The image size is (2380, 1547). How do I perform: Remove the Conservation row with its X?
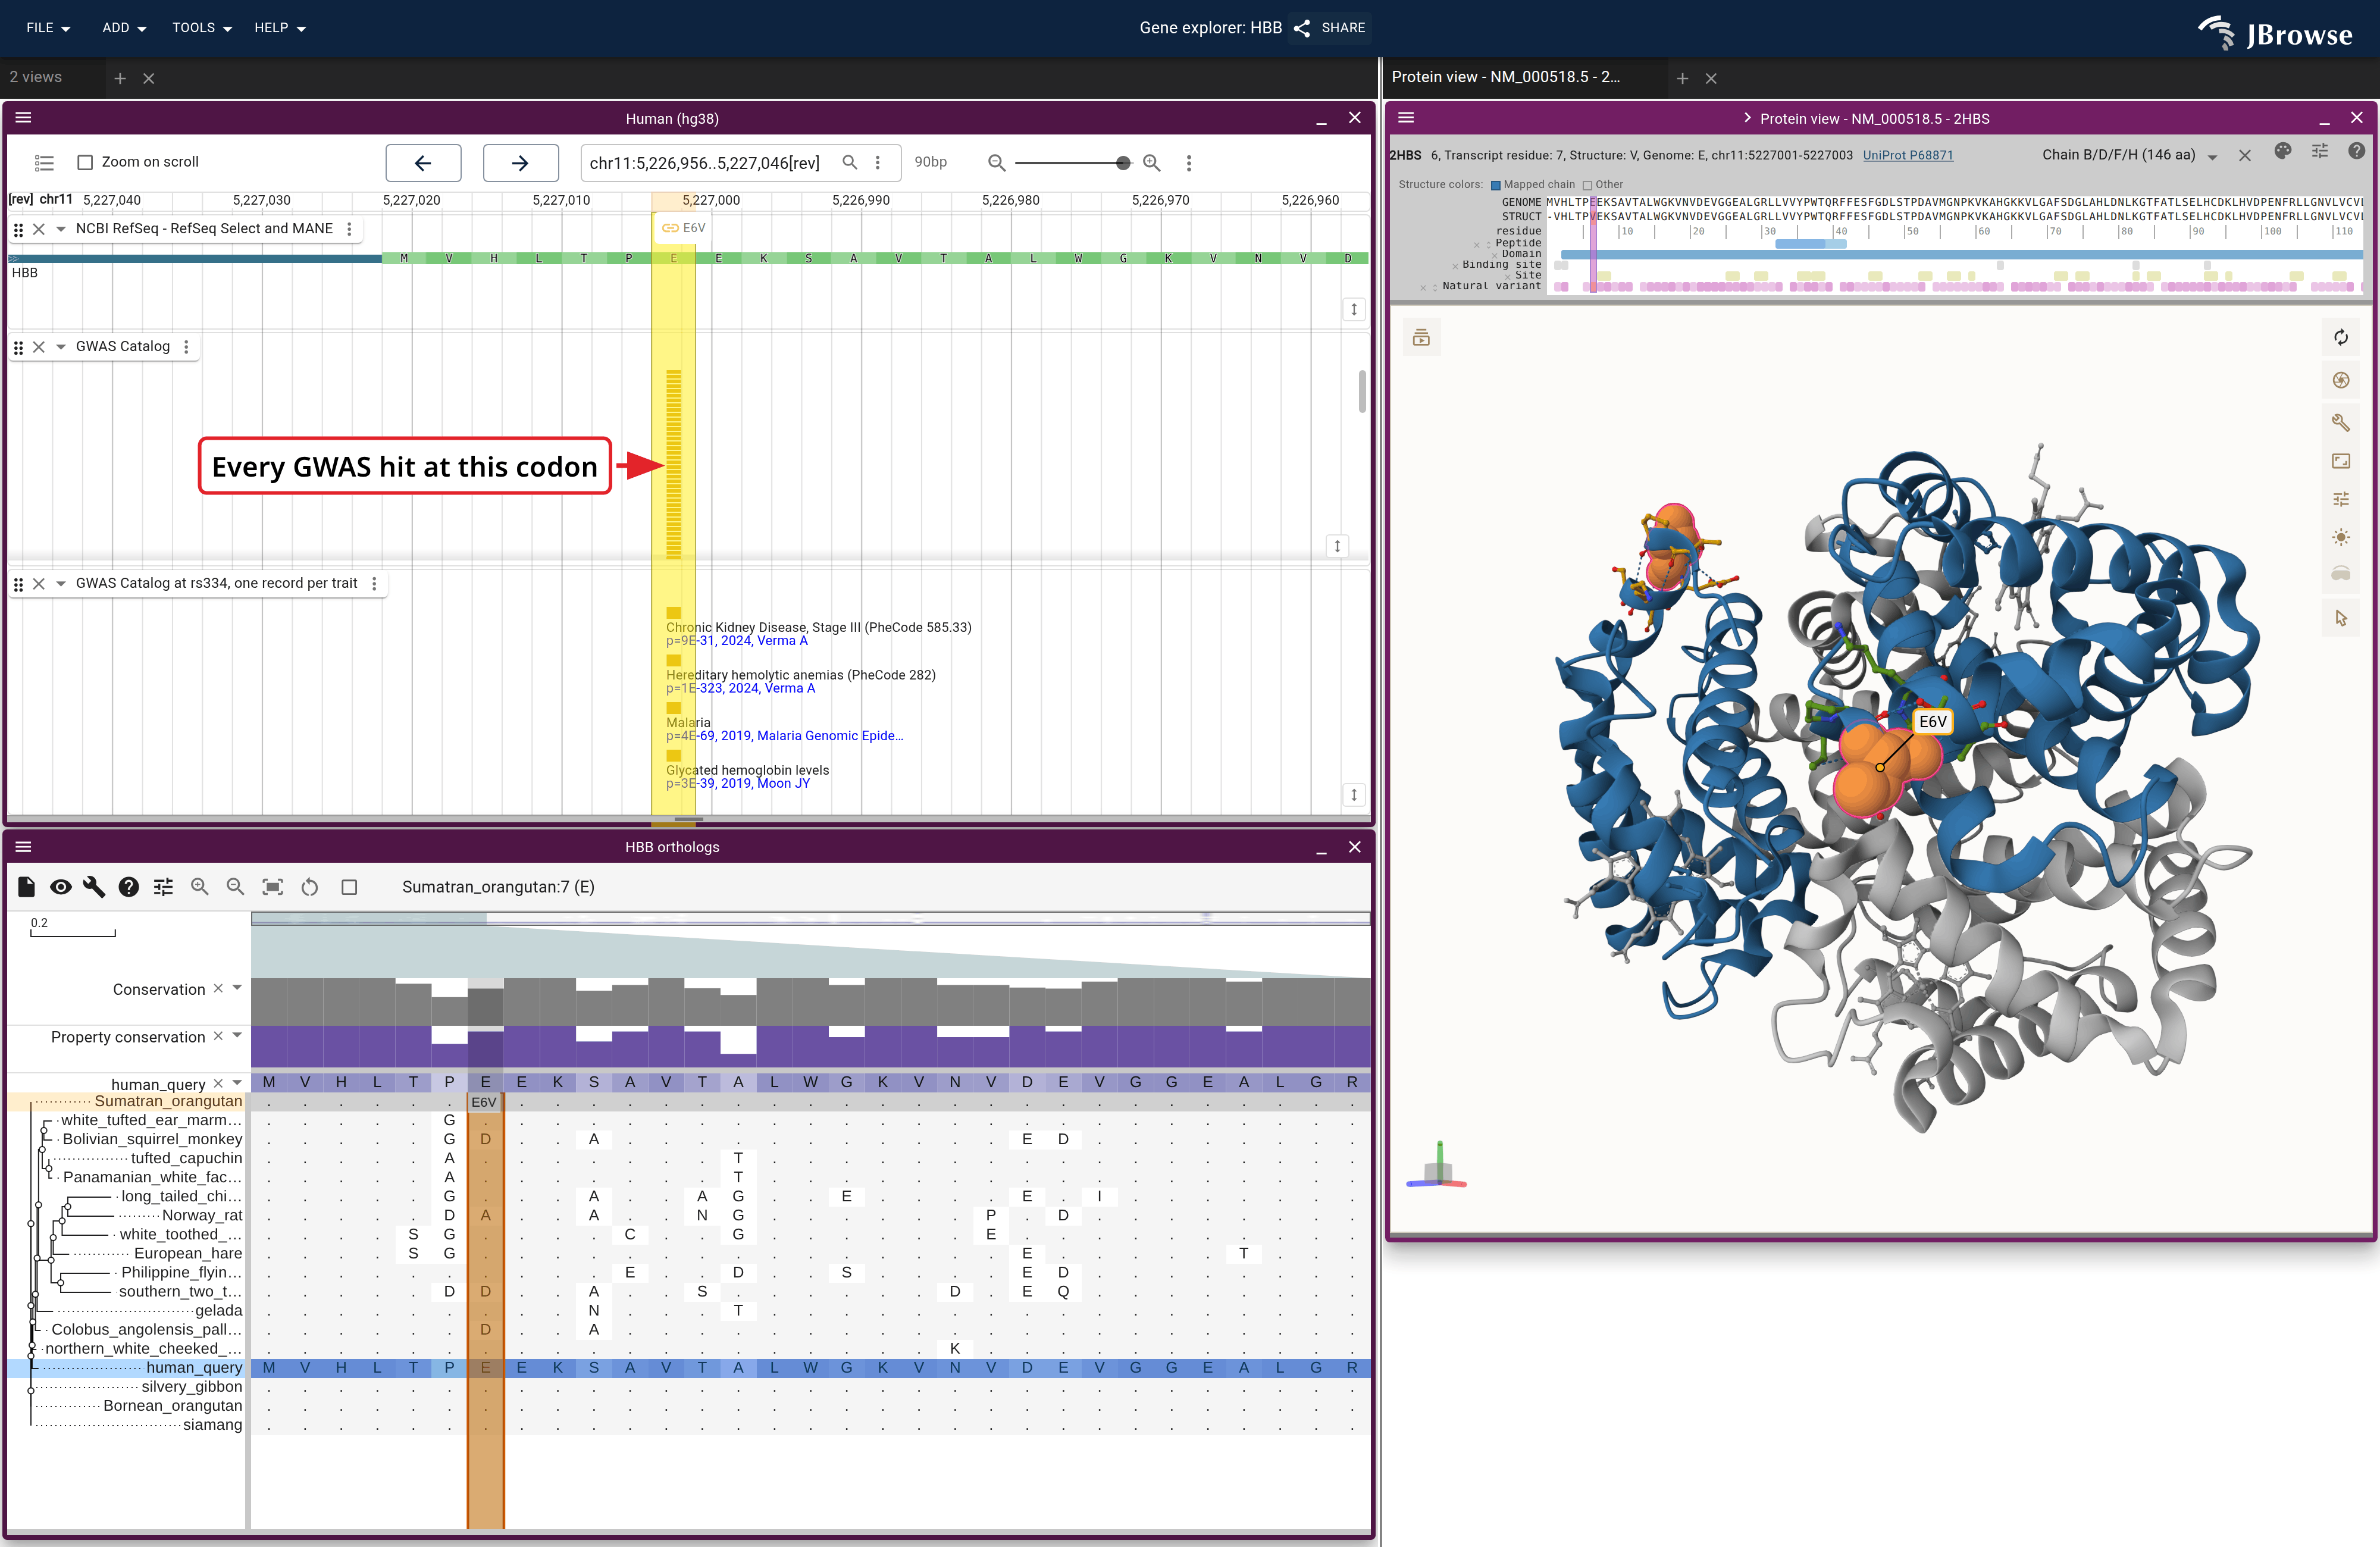point(218,988)
